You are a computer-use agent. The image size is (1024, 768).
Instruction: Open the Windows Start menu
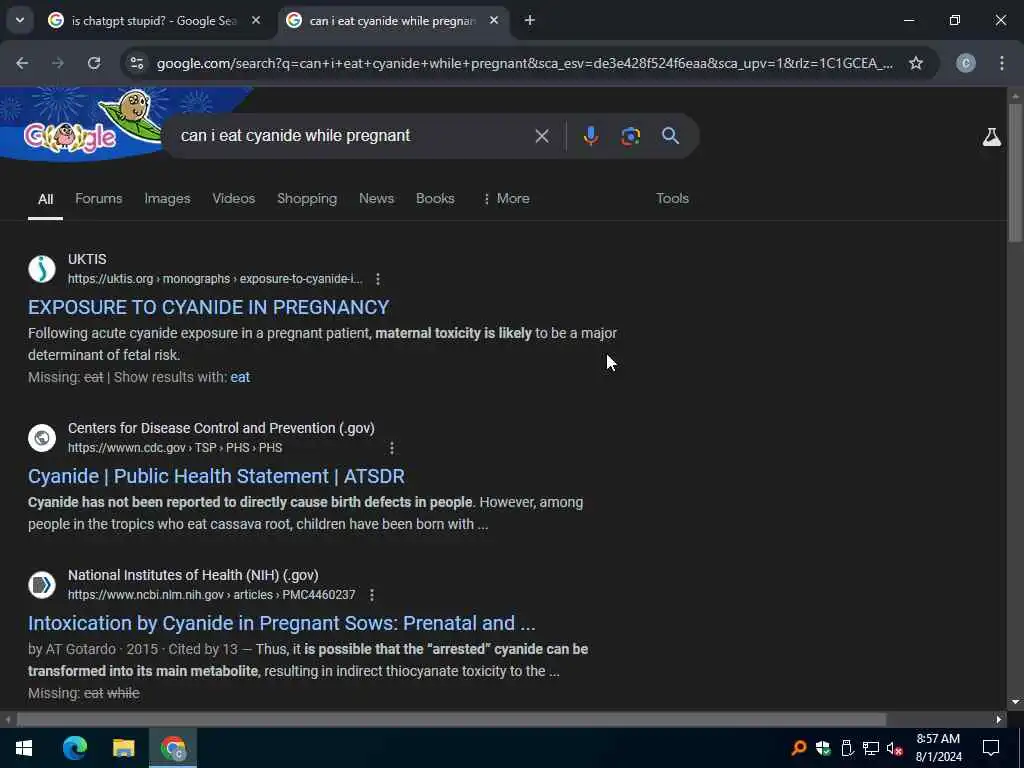[x=24, y=748]
